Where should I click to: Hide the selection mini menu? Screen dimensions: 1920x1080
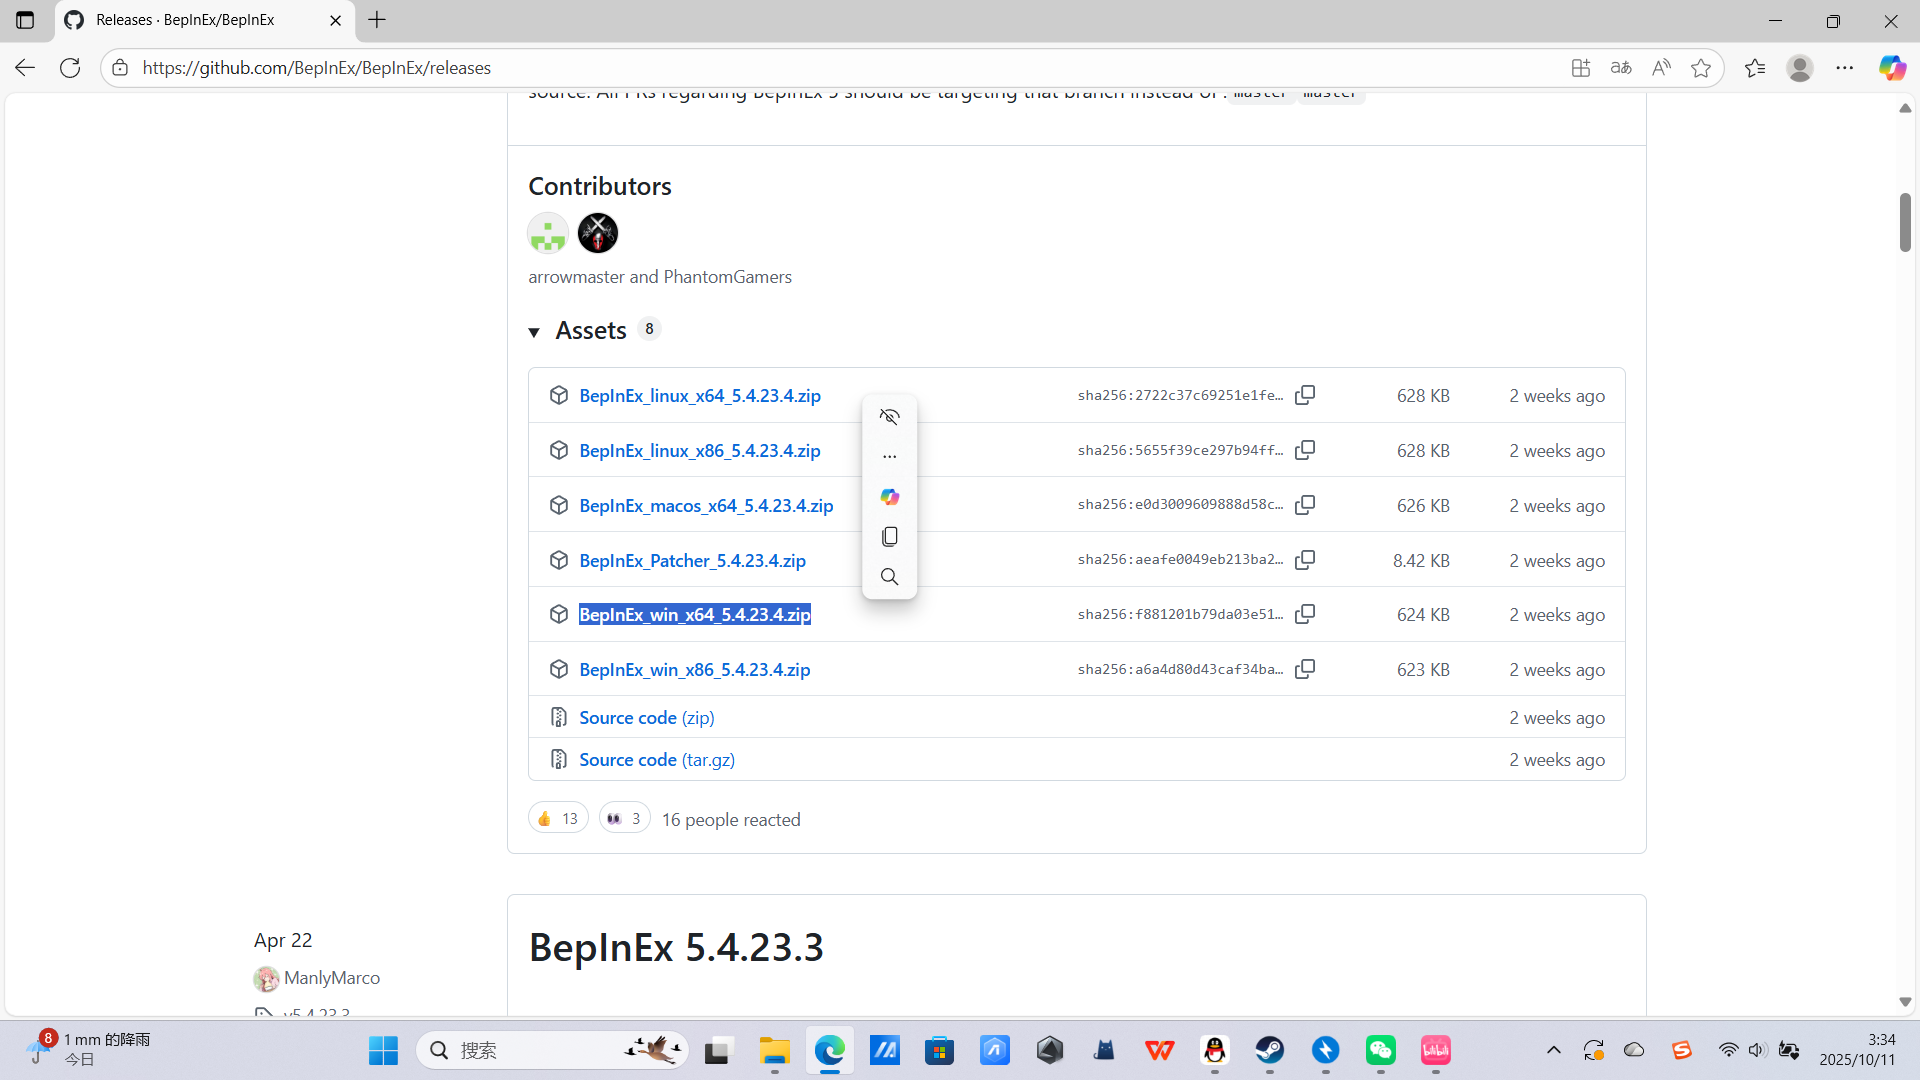click(x=889, y=417)
